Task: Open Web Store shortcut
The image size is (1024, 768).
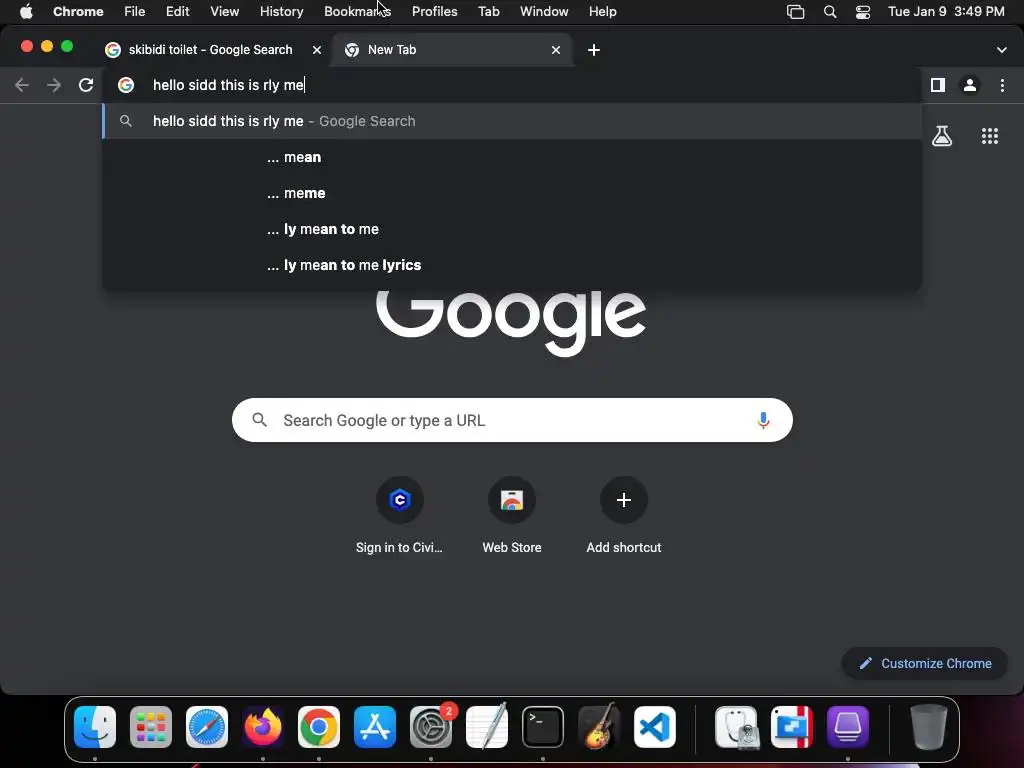Action: pos(512,515)
